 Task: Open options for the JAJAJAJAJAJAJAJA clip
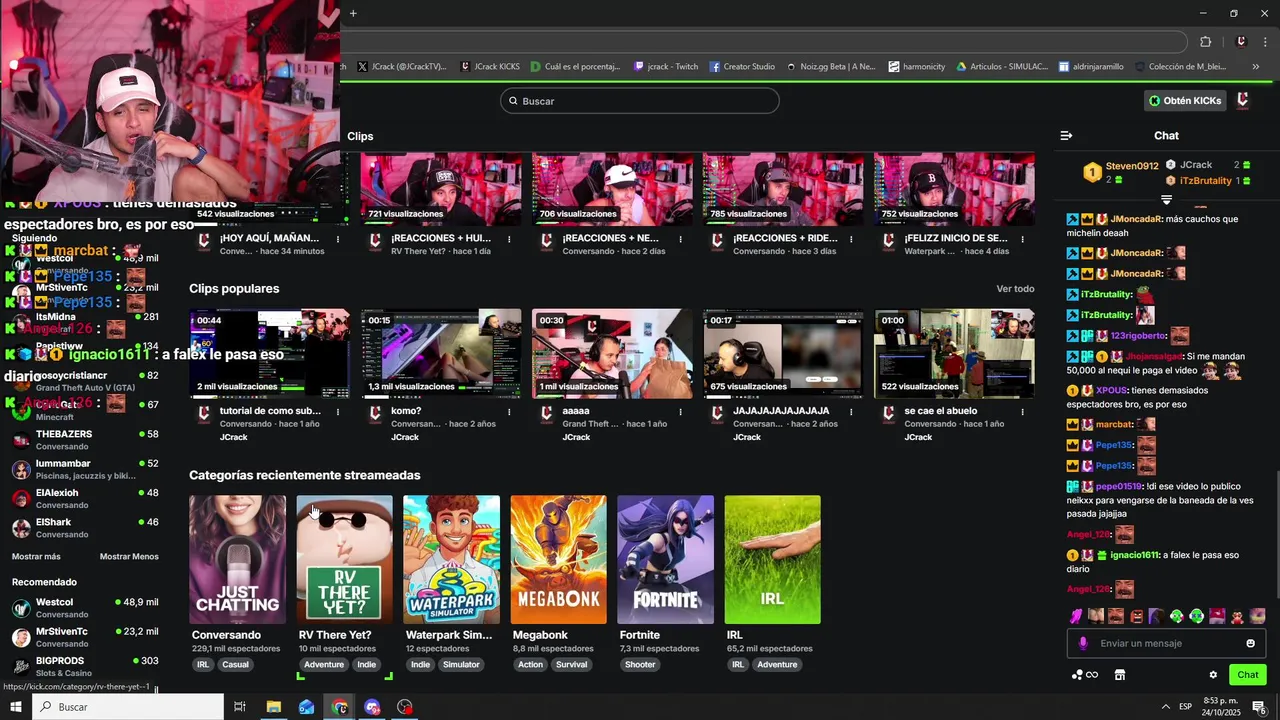pos(851,412)
